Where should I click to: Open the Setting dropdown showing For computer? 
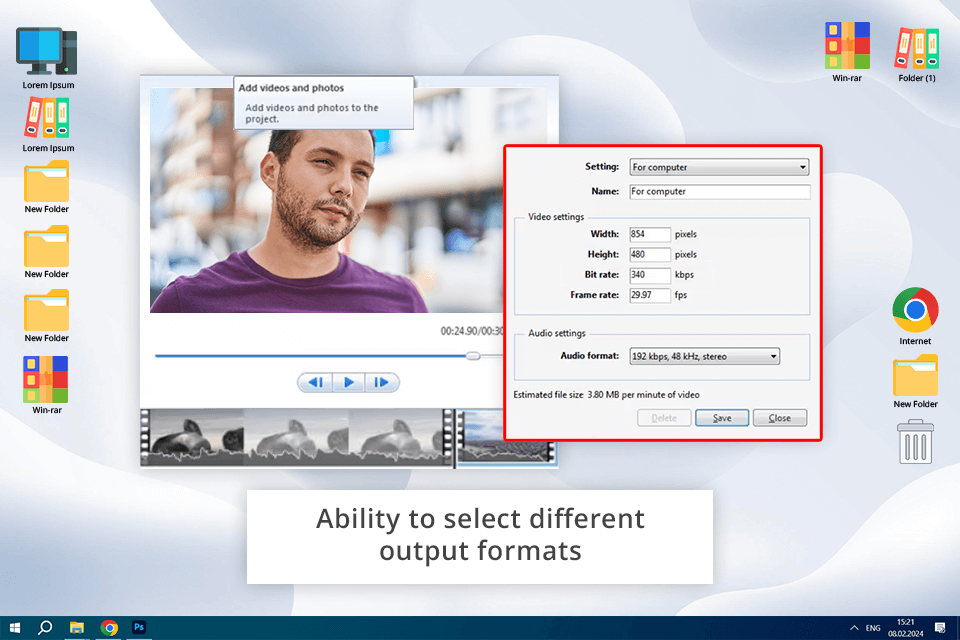tap(718, 167)
